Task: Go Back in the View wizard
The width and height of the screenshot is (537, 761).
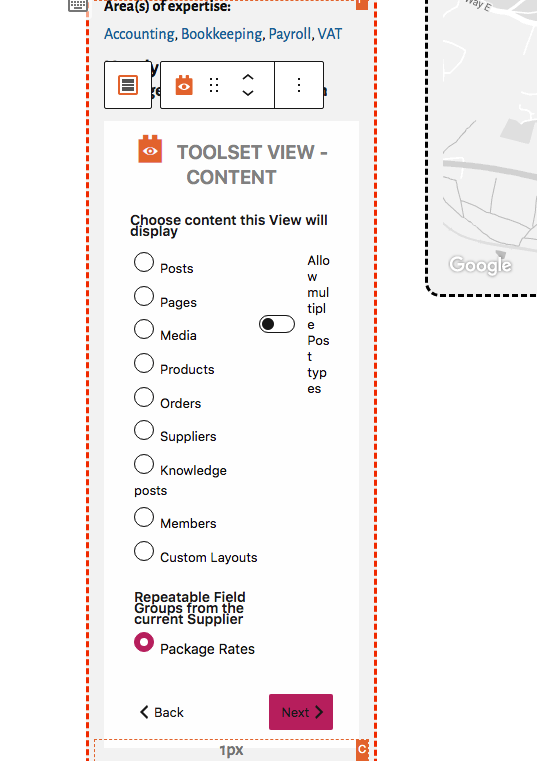Action: pos(162,712)
